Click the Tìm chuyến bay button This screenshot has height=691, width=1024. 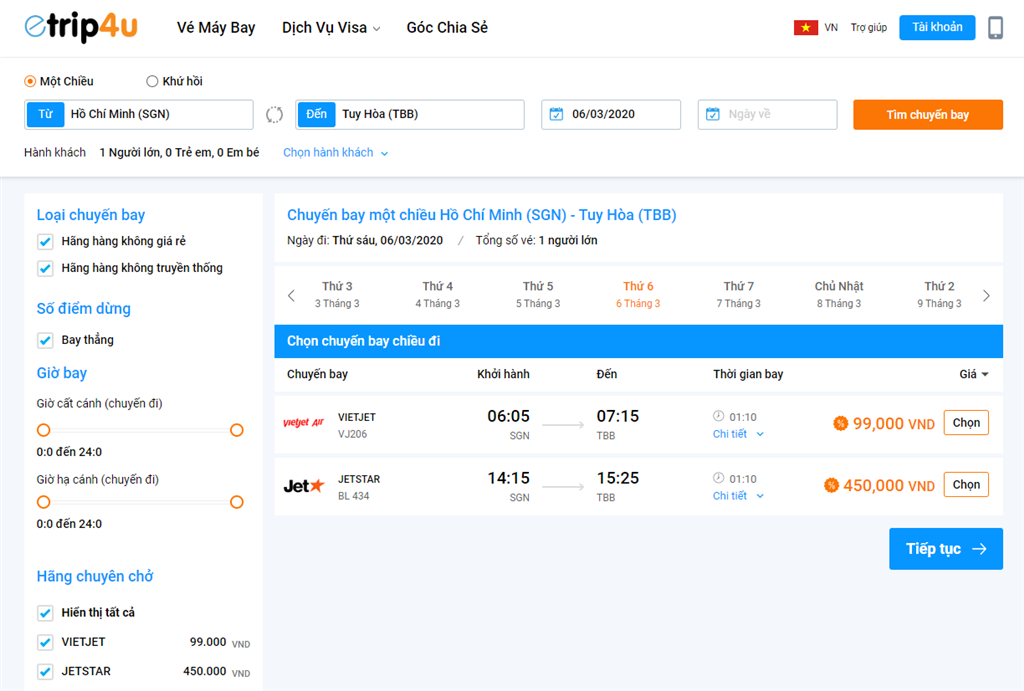point(927,114)
